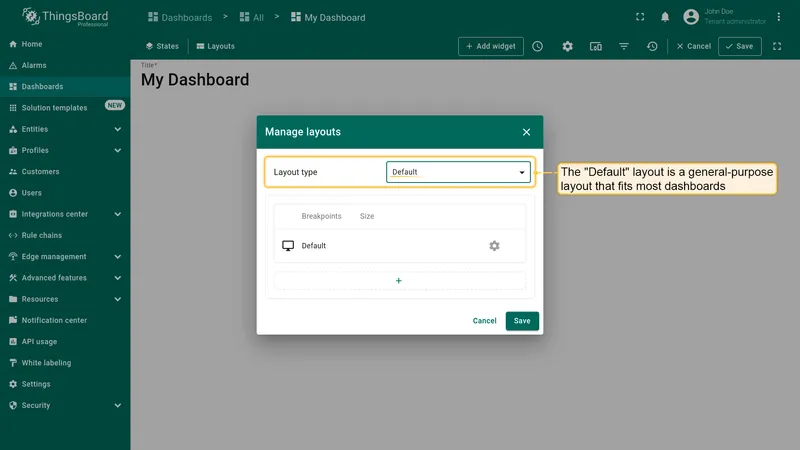This screenshot has width=800, height=450.
Task: Open Alarms in the sidebar
Action: (65, 65)
